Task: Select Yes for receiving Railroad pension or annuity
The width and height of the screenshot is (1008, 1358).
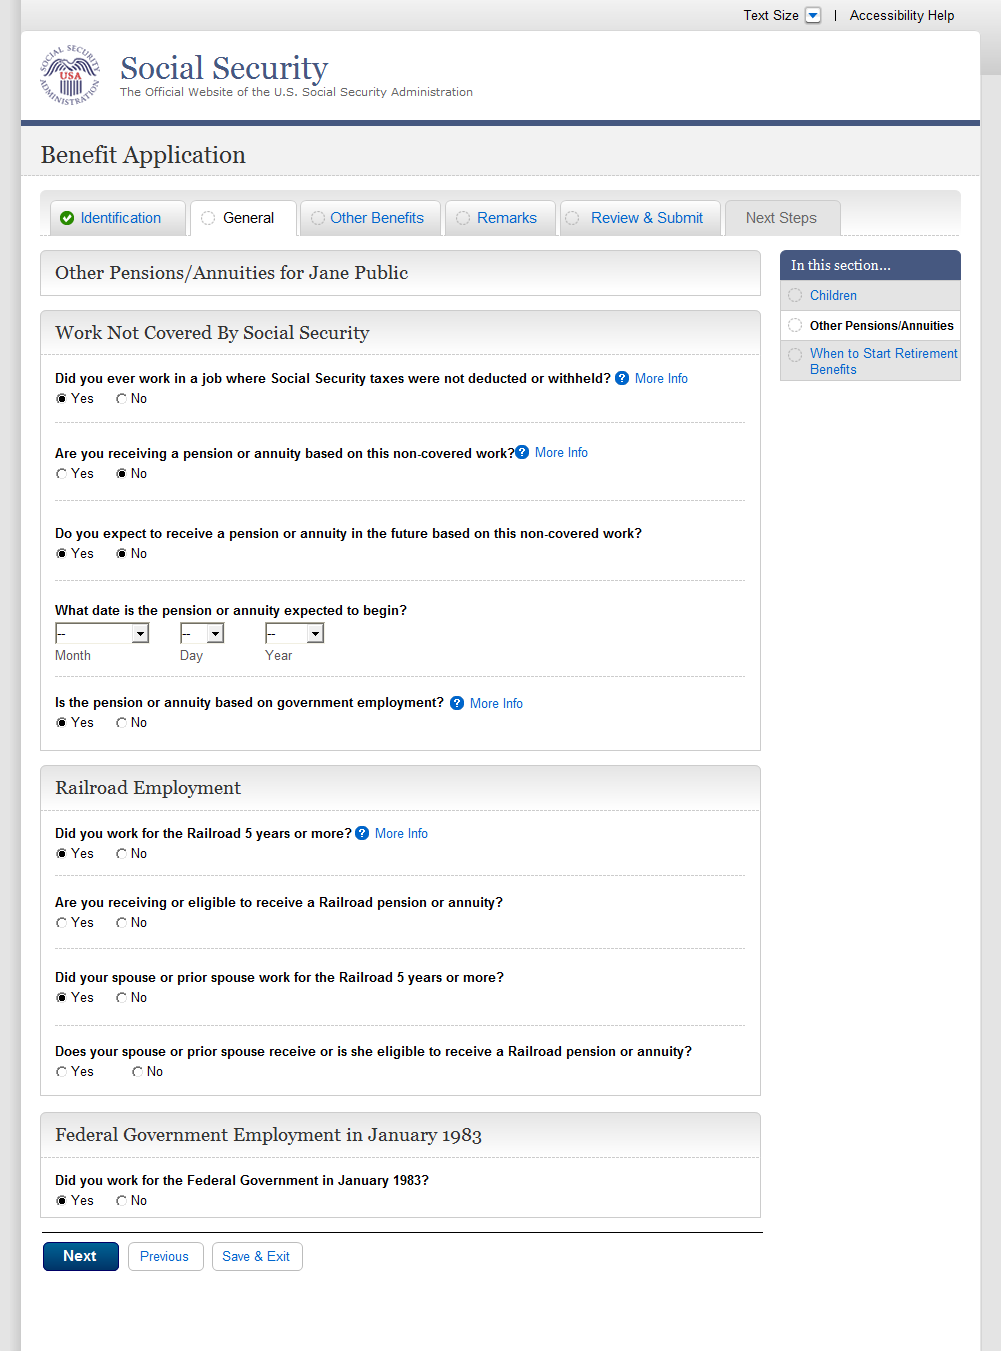Action: coord(62,923)
